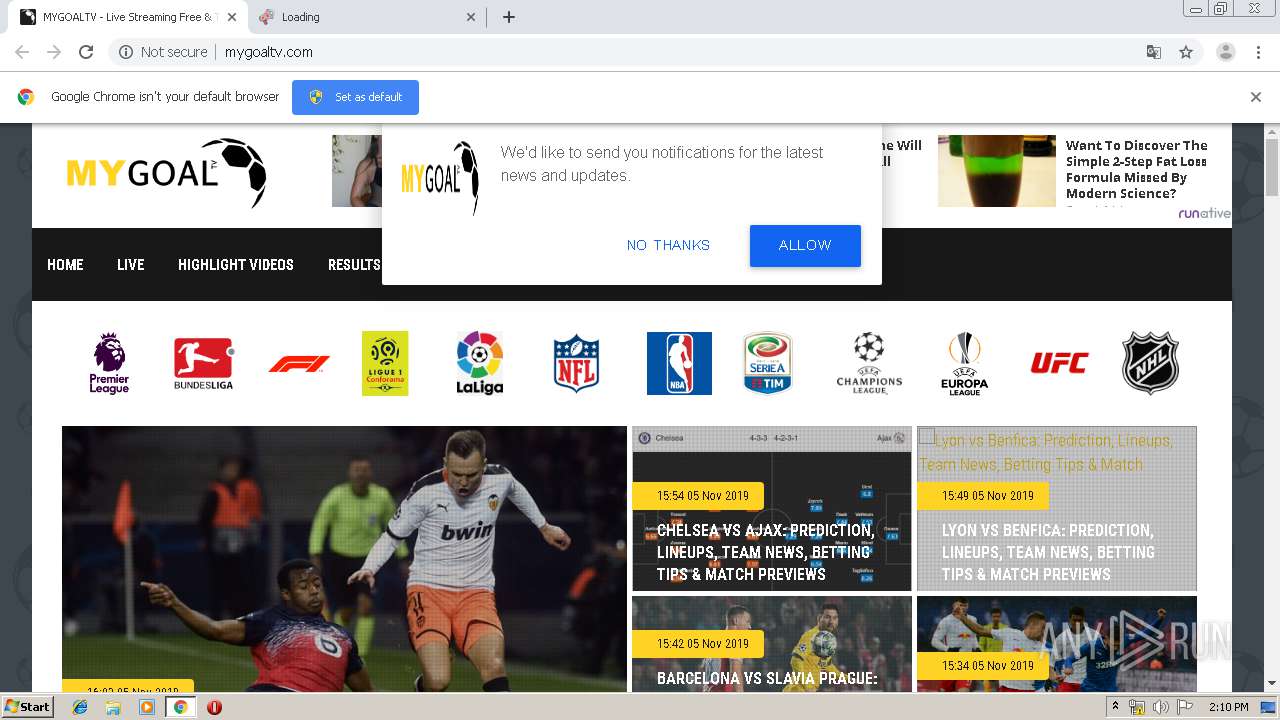Screen dimensions: 1280x720
Task: Open the Premier League logo link
Action: pyautogui.click(x=109, y=363)
